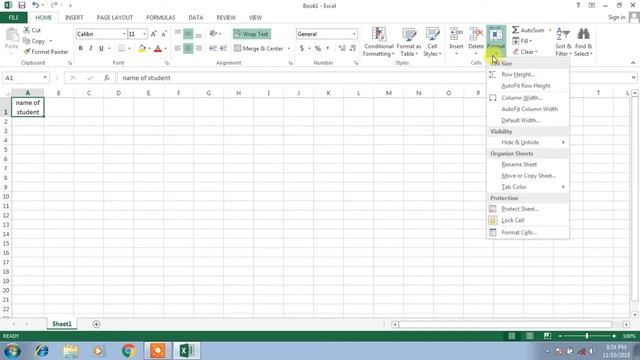Switch to the INSERT tab
Screen dimensions: 640x360
click(x=74, y=18)
